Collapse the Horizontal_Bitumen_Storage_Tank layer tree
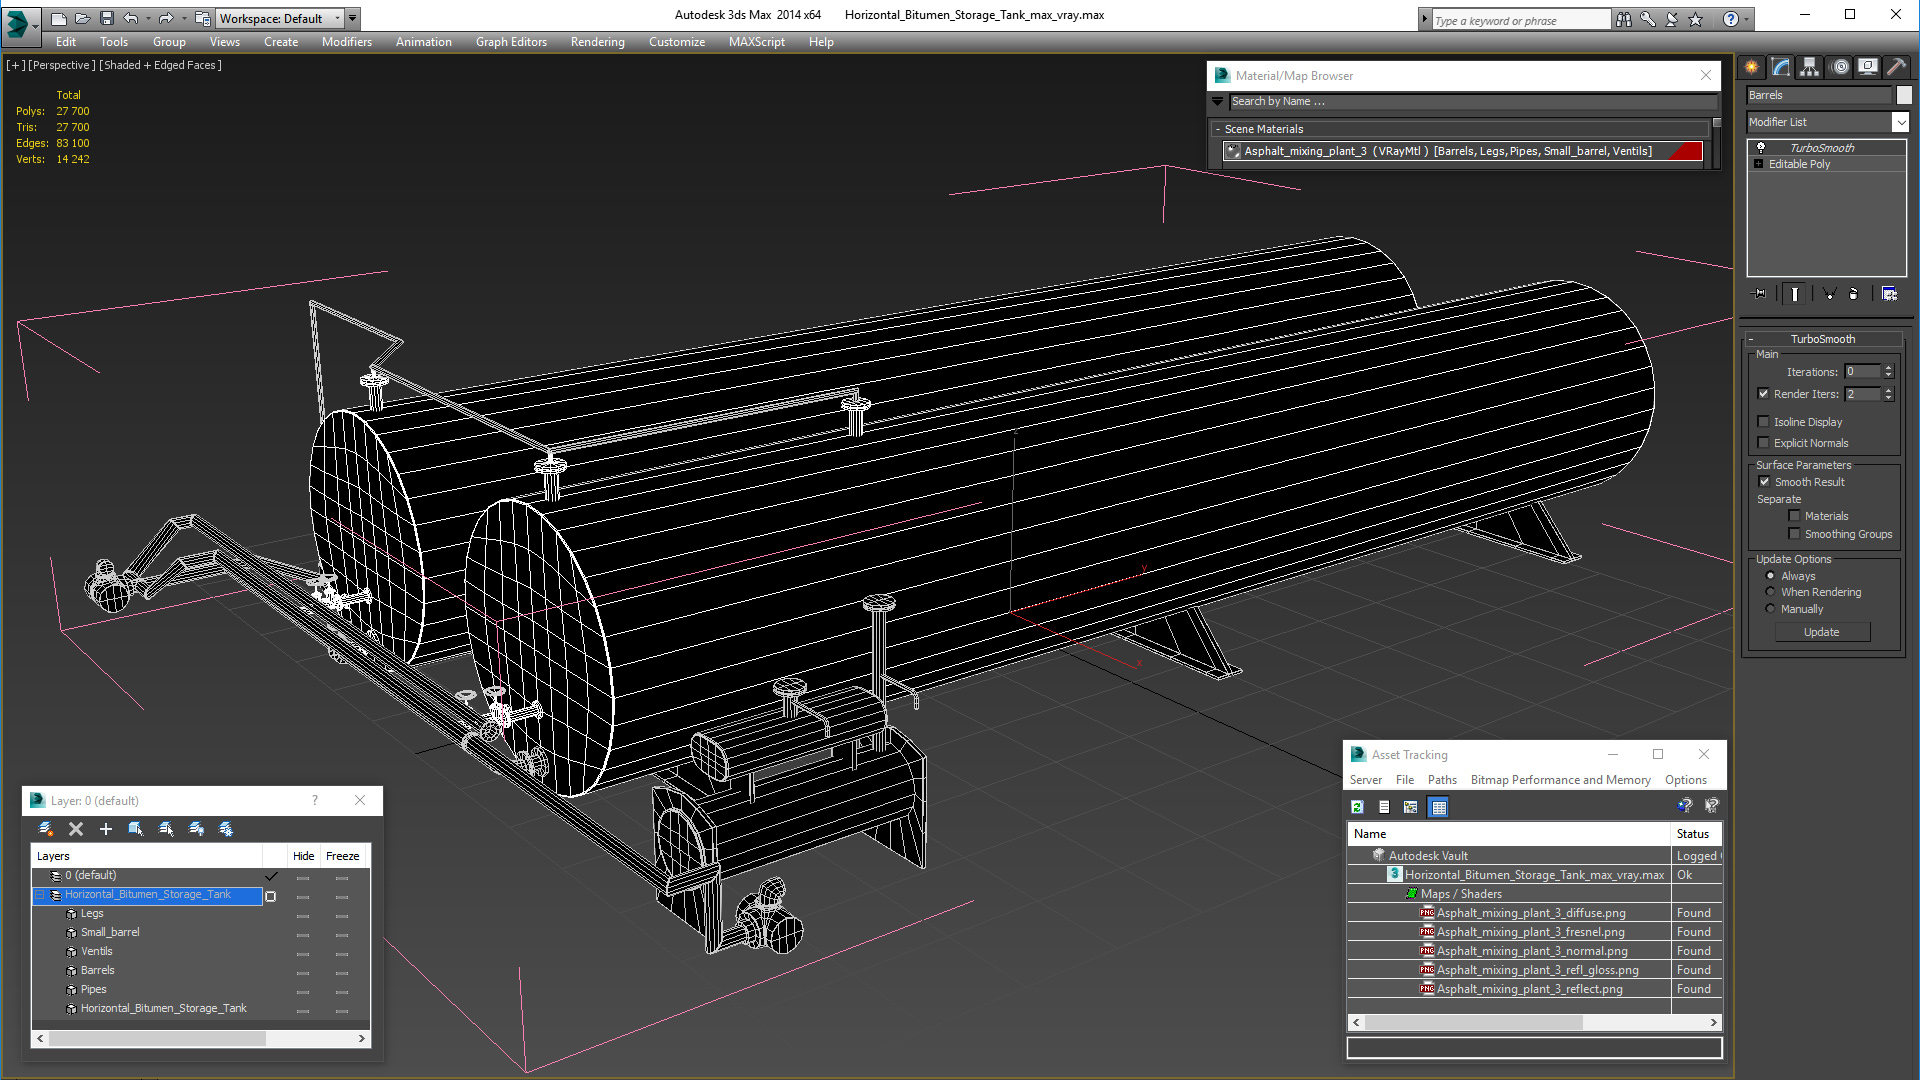 click(x=41, y=895)
